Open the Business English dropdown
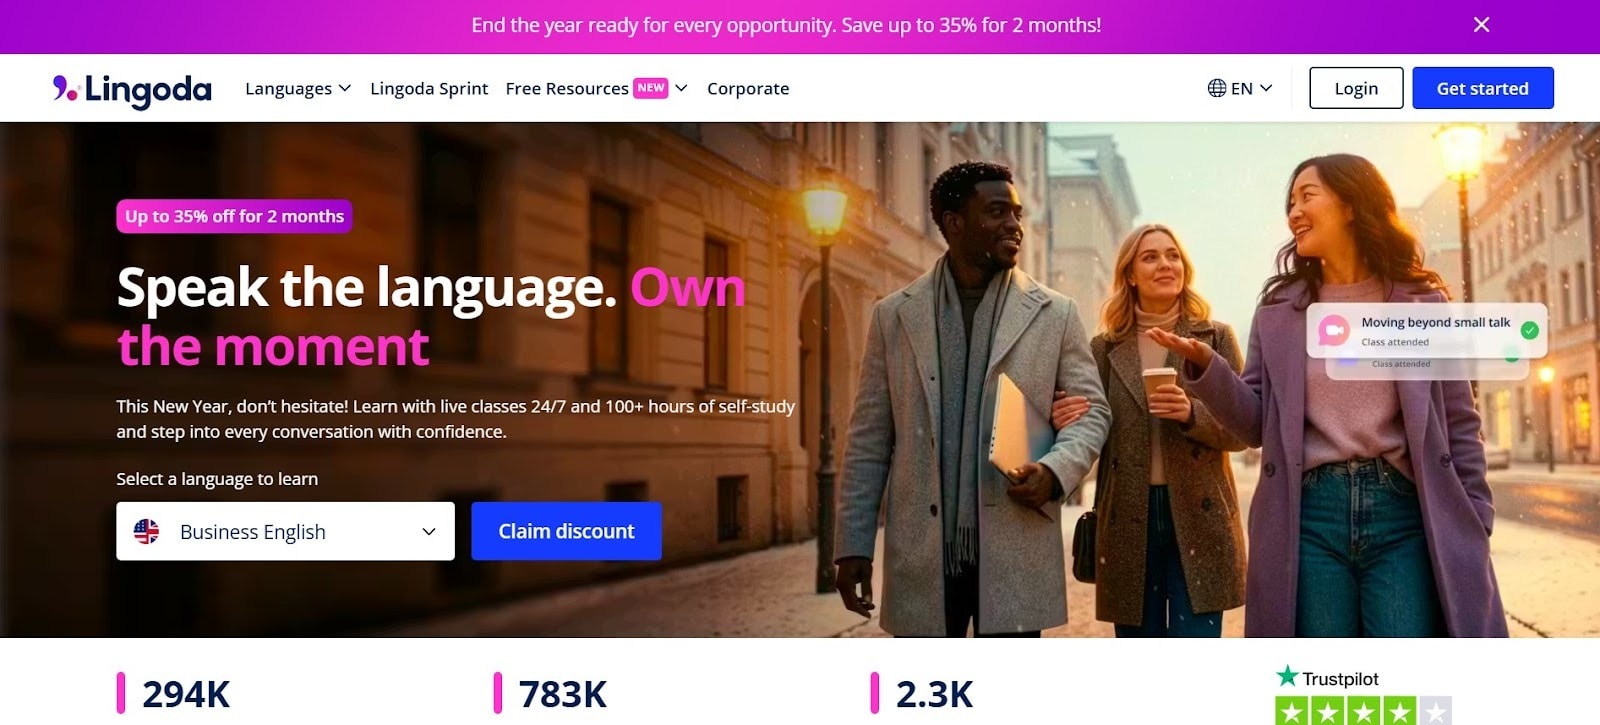 tap(285, 531)
